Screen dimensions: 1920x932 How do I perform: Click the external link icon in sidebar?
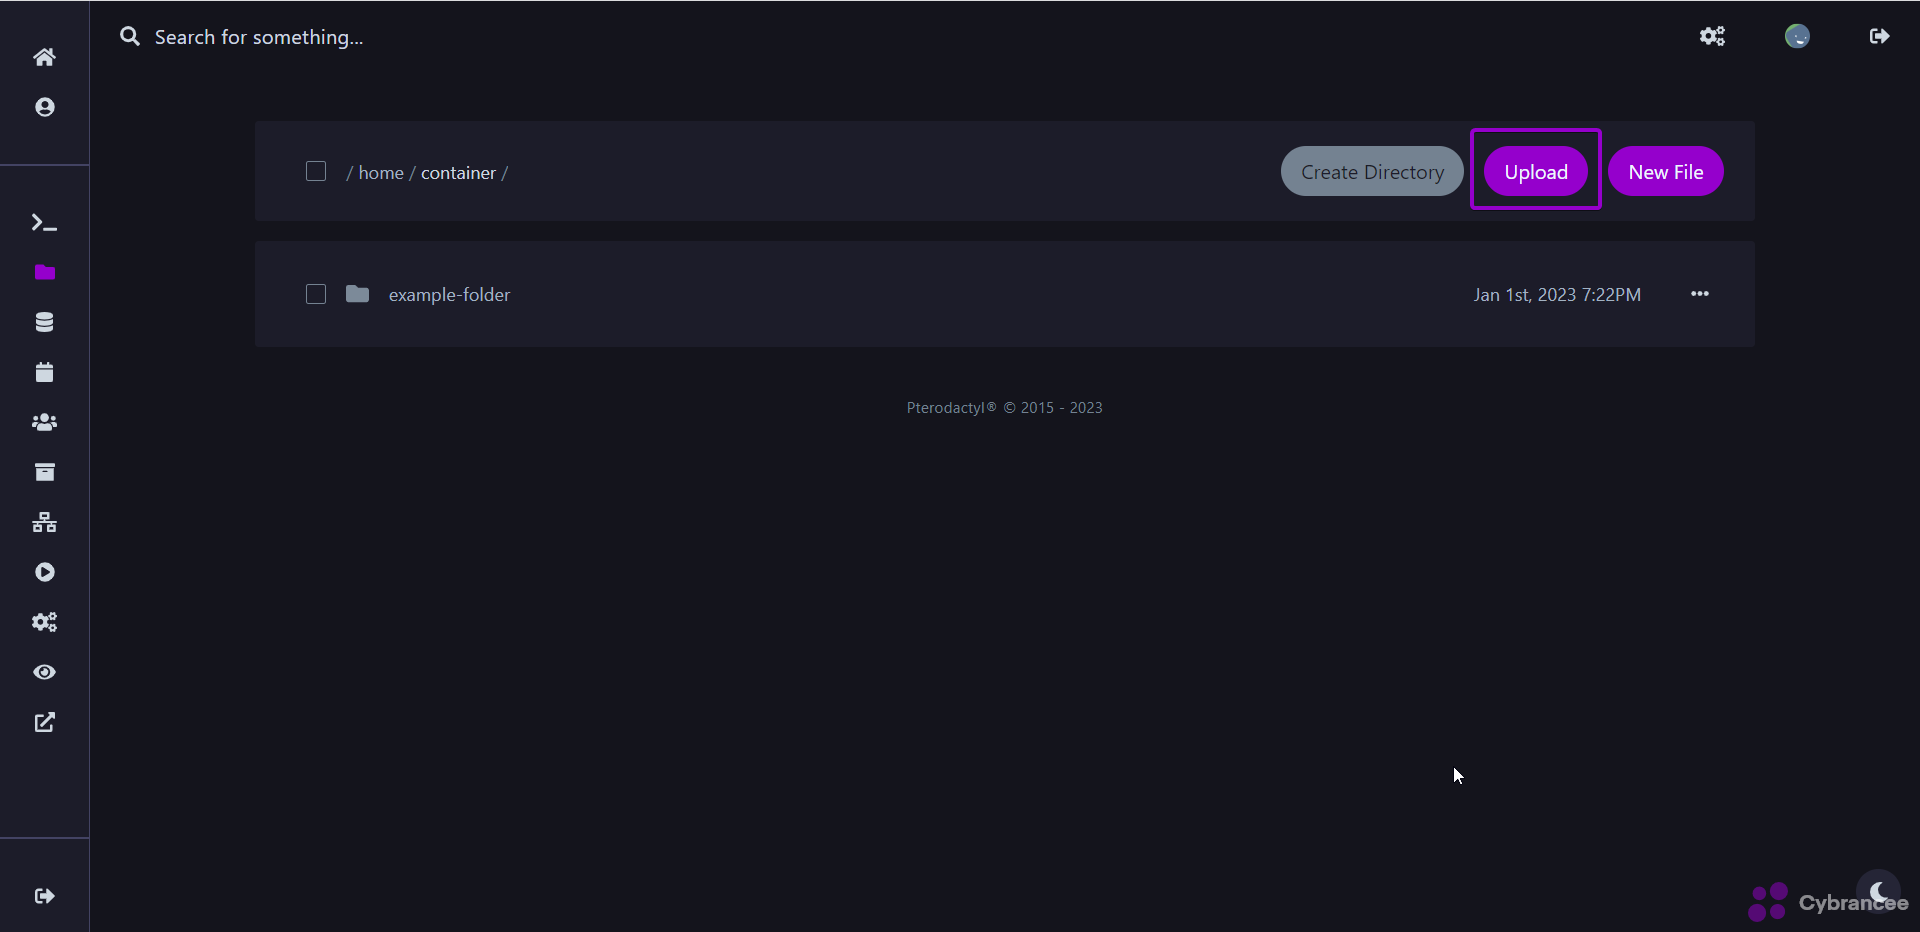[x=44, y=722]
